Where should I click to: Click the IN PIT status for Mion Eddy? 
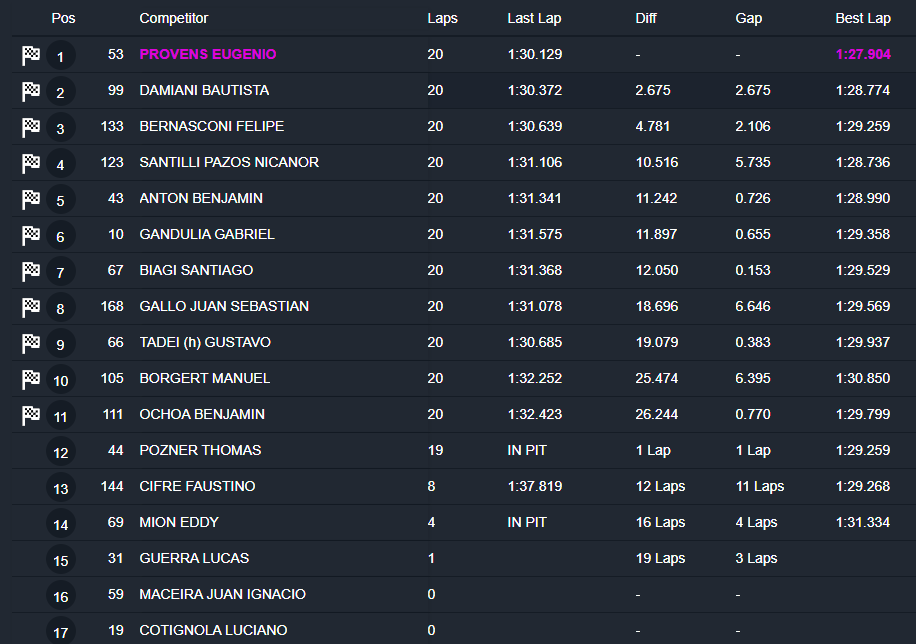point(527,522)
